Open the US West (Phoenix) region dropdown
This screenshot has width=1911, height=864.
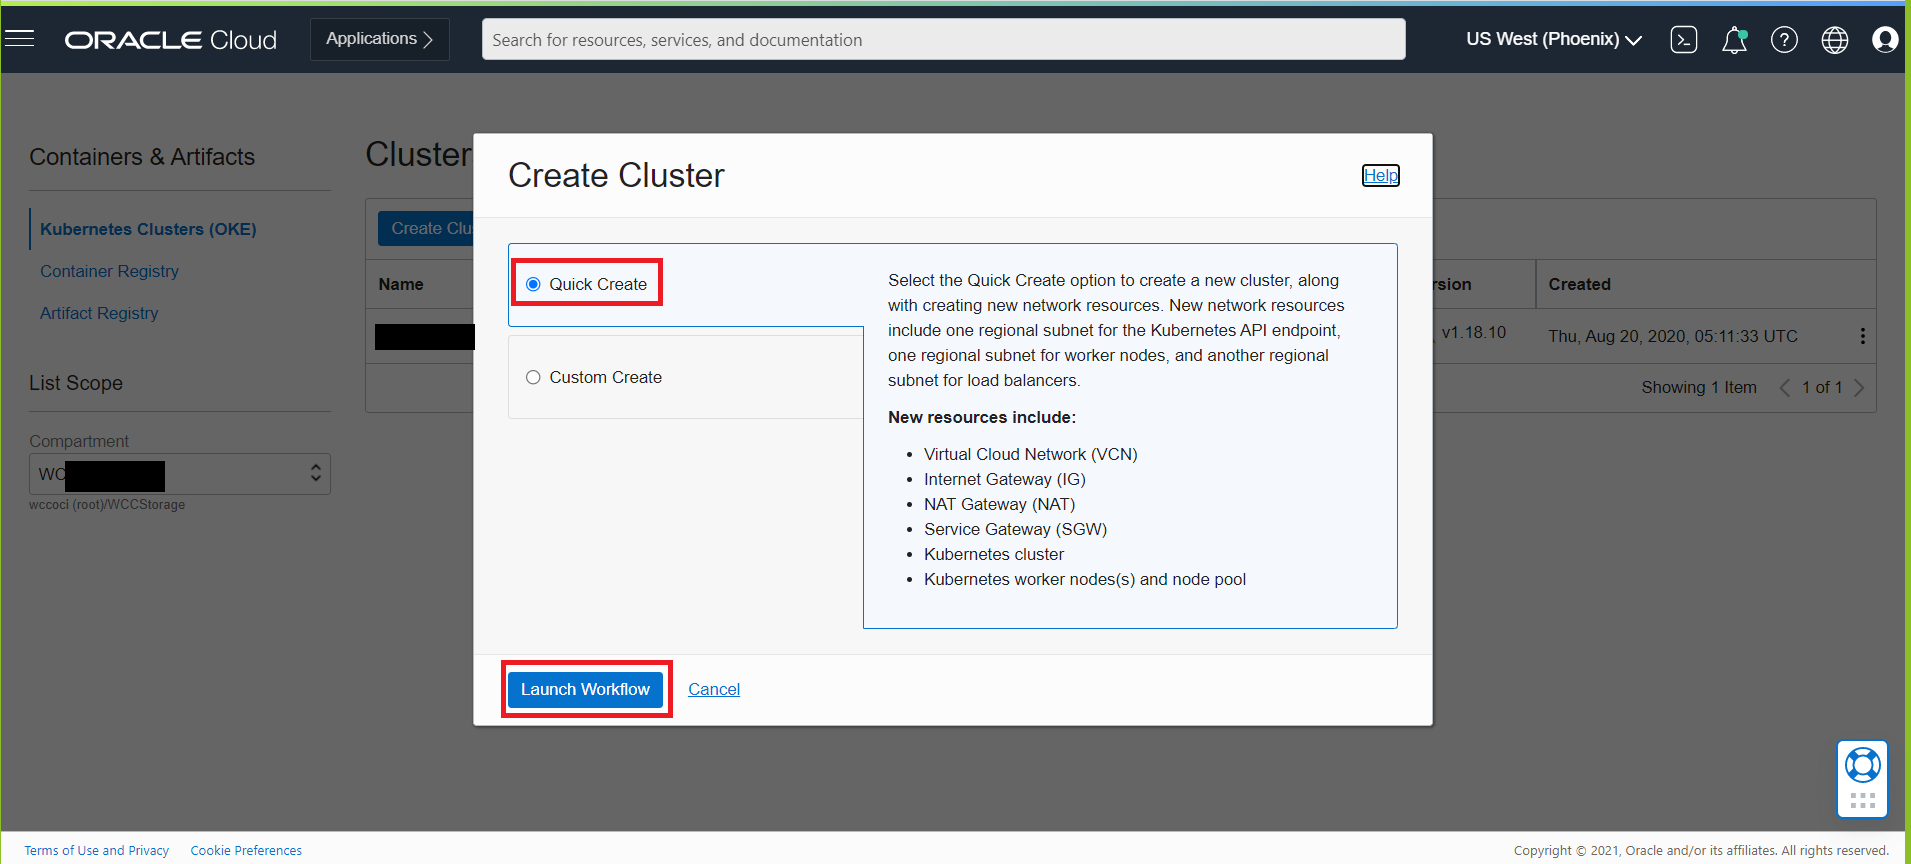click(1554, 39)
